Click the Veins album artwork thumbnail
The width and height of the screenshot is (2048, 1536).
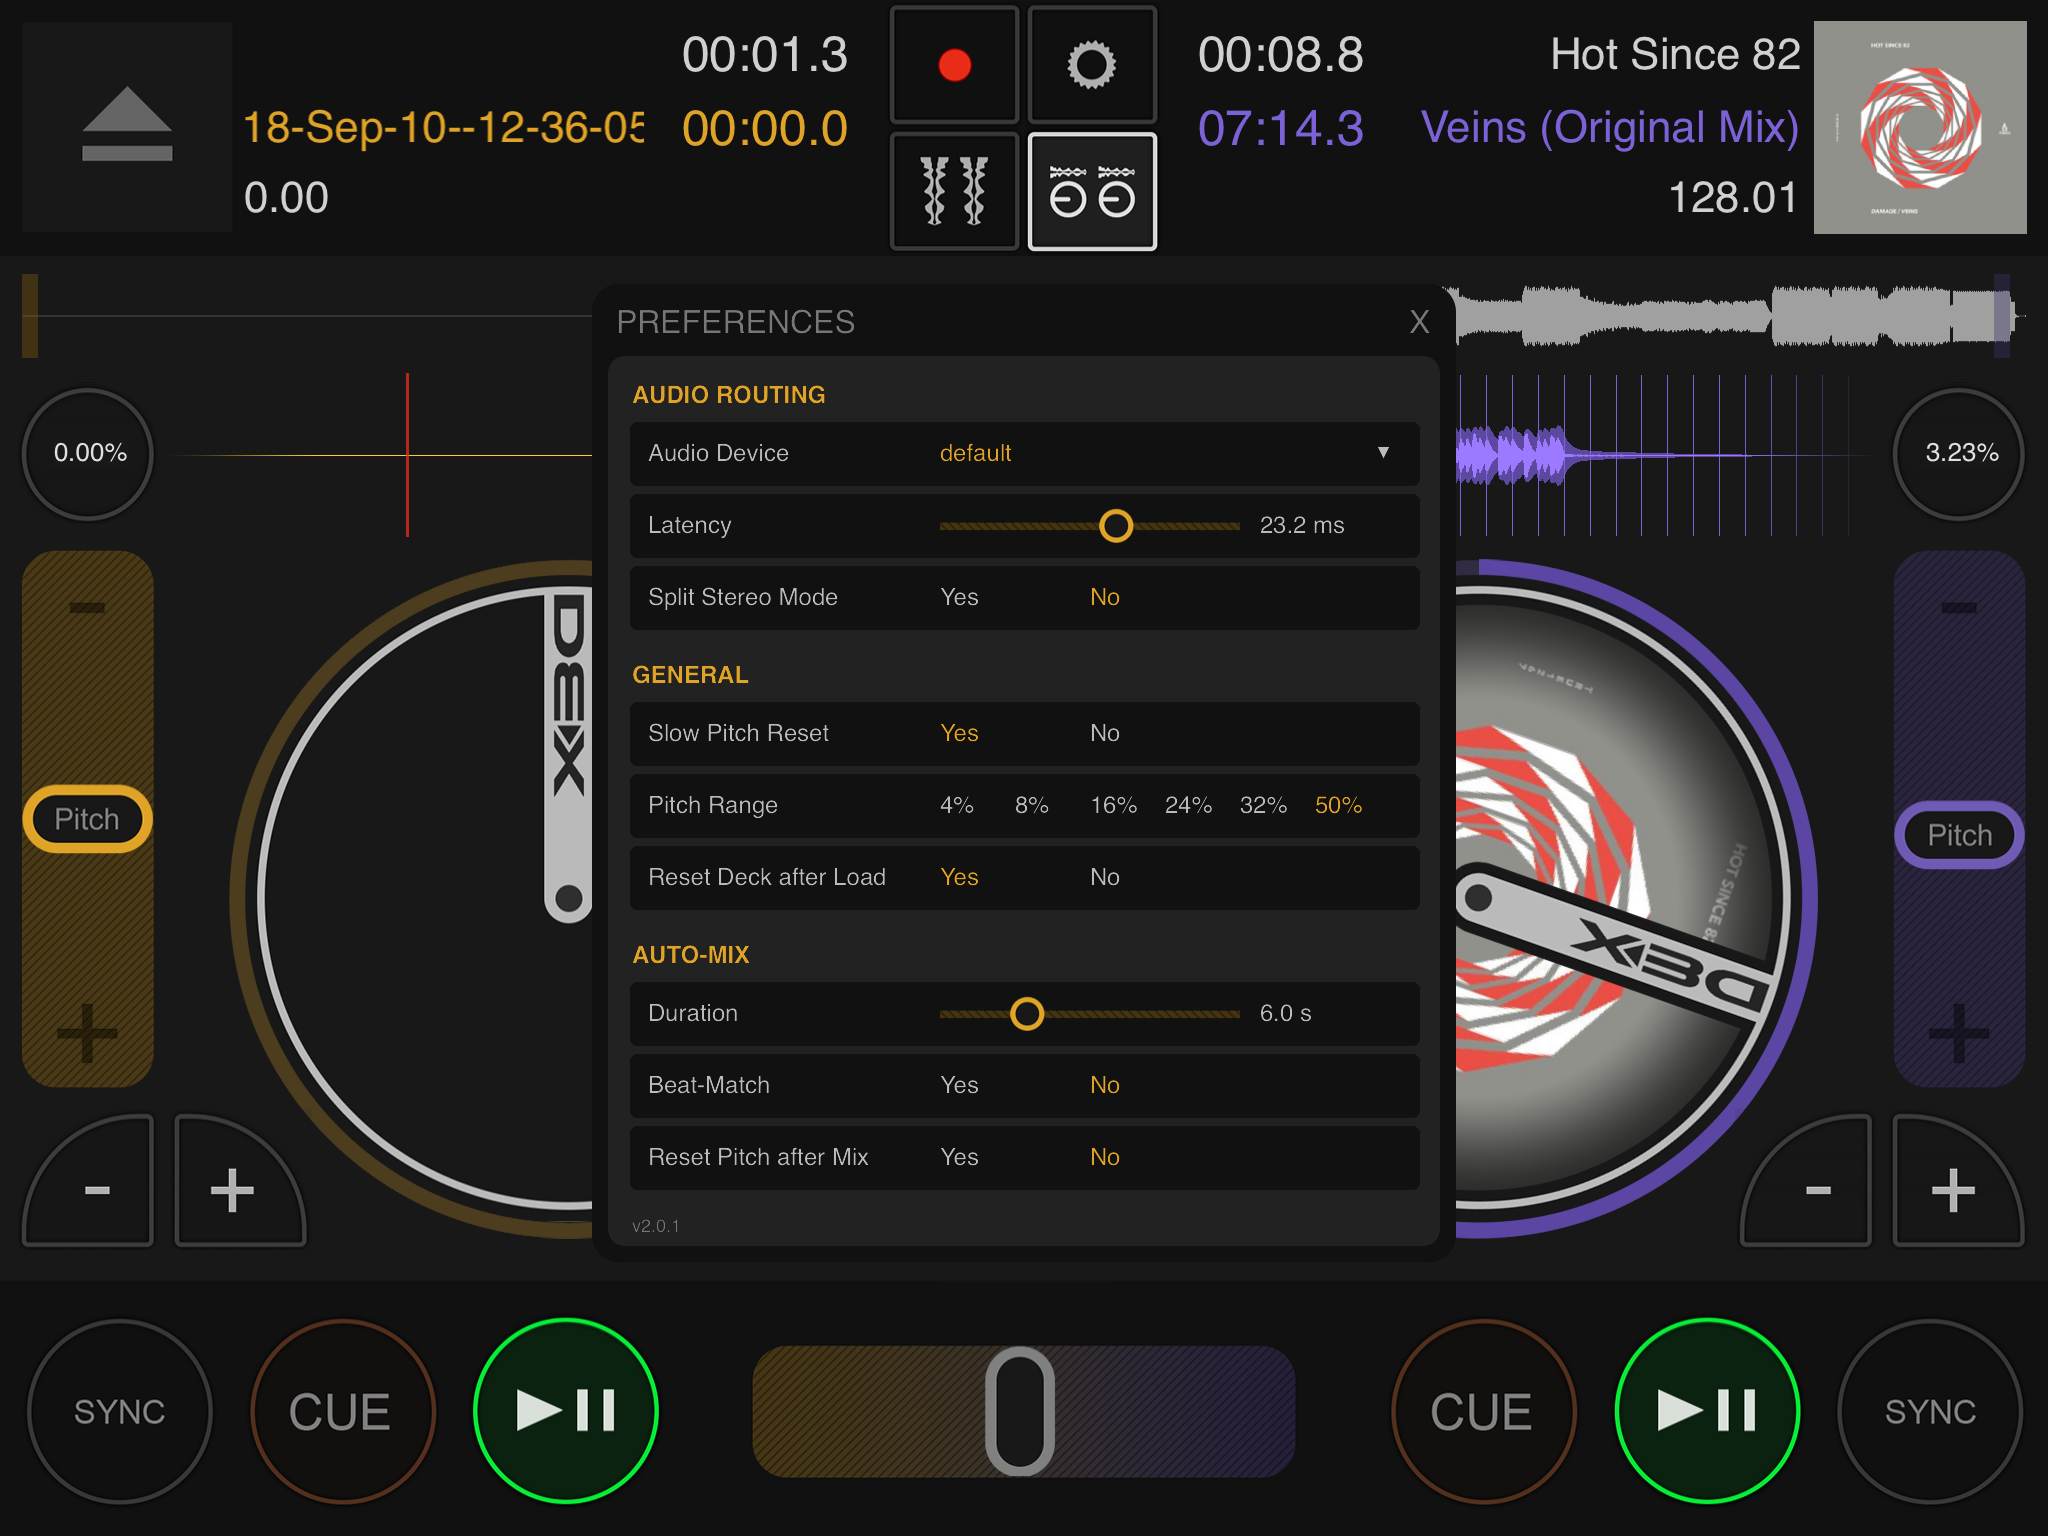pos(1919,127)
